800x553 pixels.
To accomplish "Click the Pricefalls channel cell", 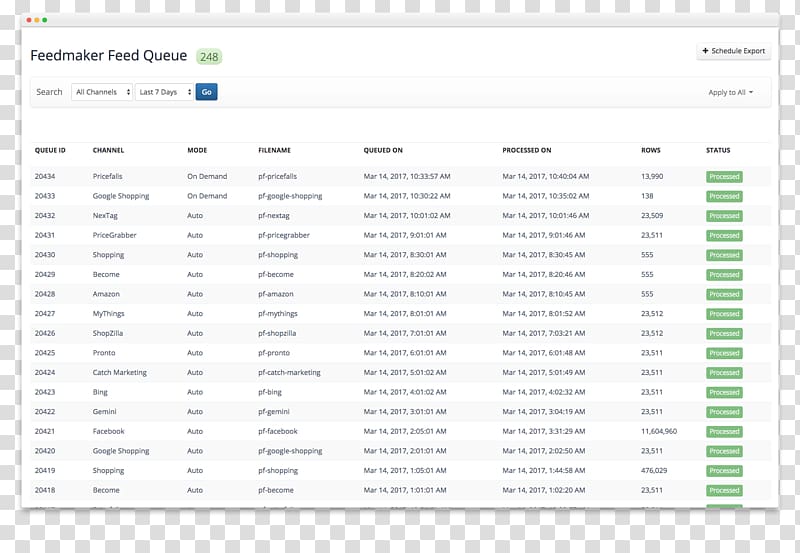I will coord(107,176).
